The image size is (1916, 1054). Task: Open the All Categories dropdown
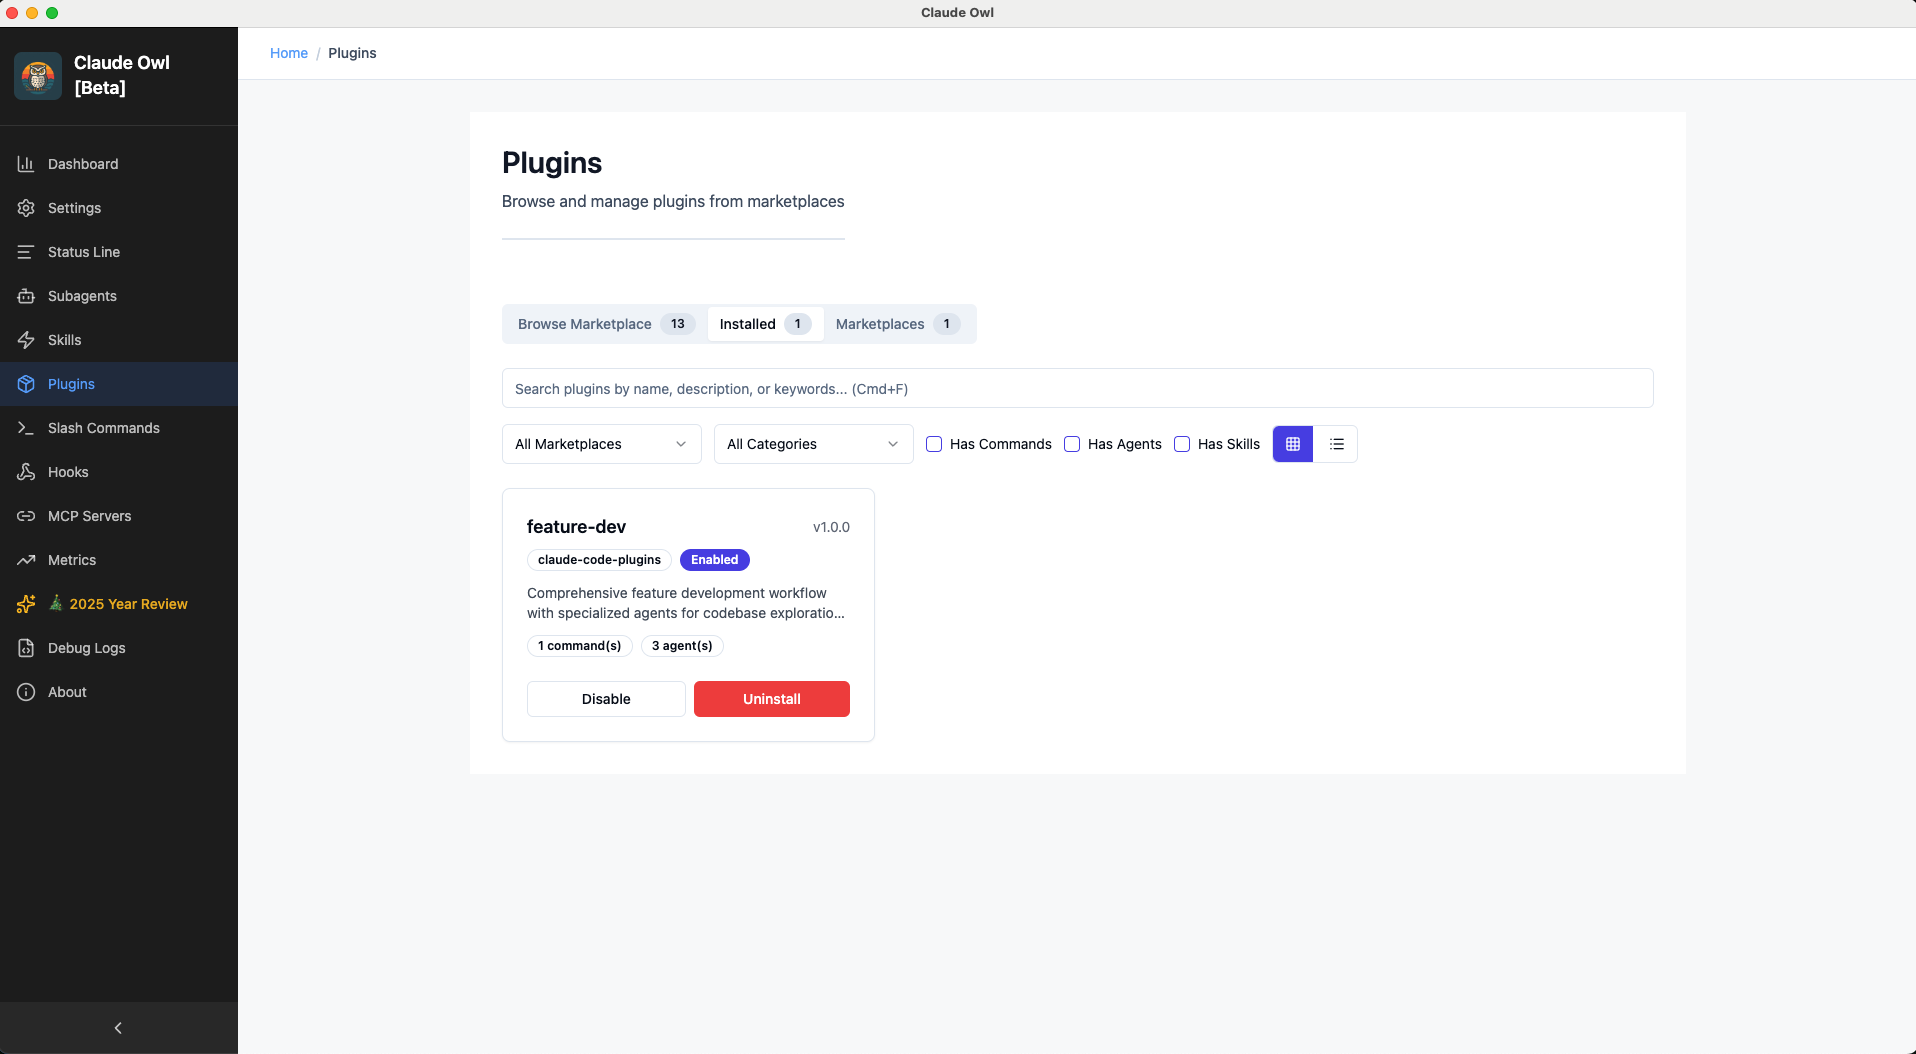(x=812, y=444)
